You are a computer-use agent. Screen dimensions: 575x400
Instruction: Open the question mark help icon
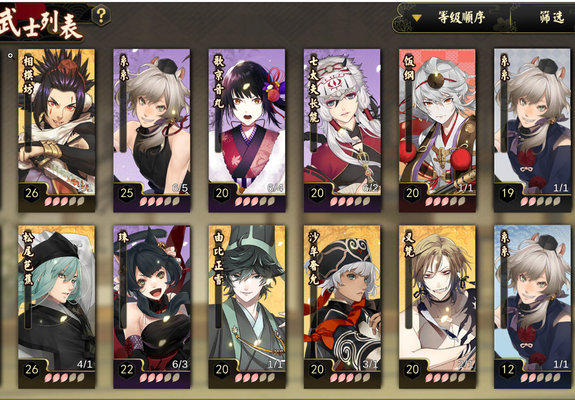coord(101,15)
